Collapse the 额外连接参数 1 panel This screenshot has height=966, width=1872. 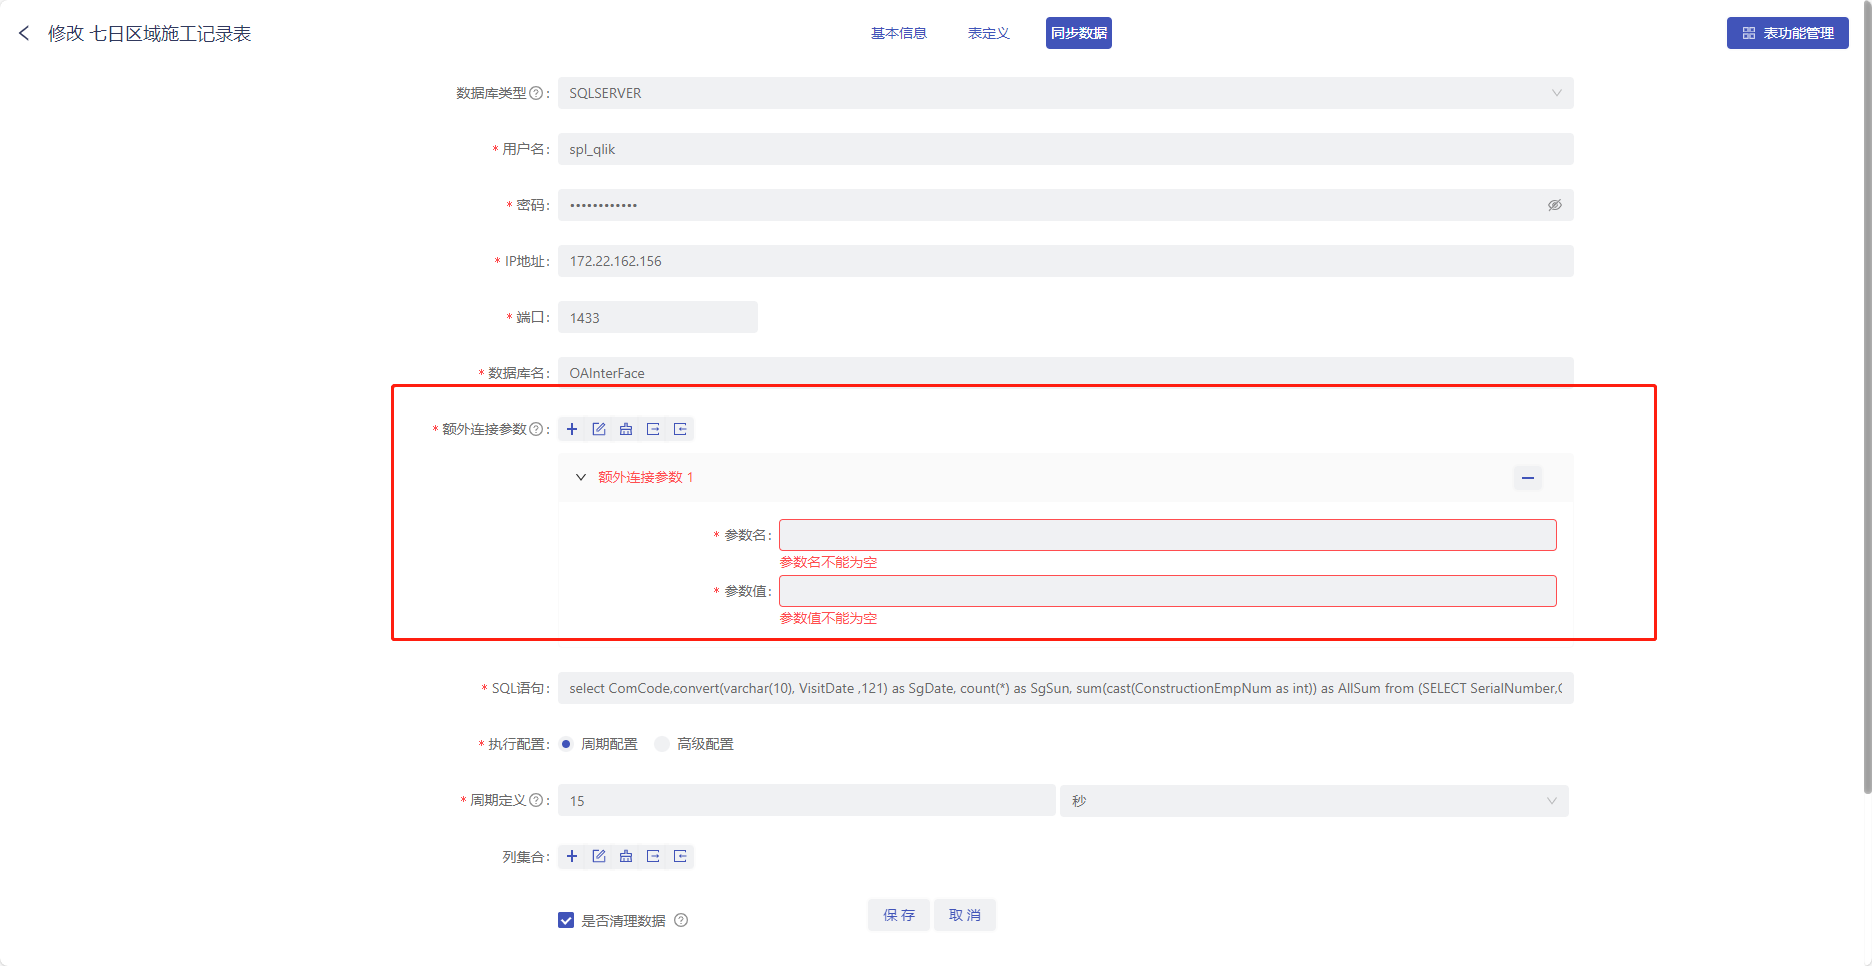[x=581, y=477]
